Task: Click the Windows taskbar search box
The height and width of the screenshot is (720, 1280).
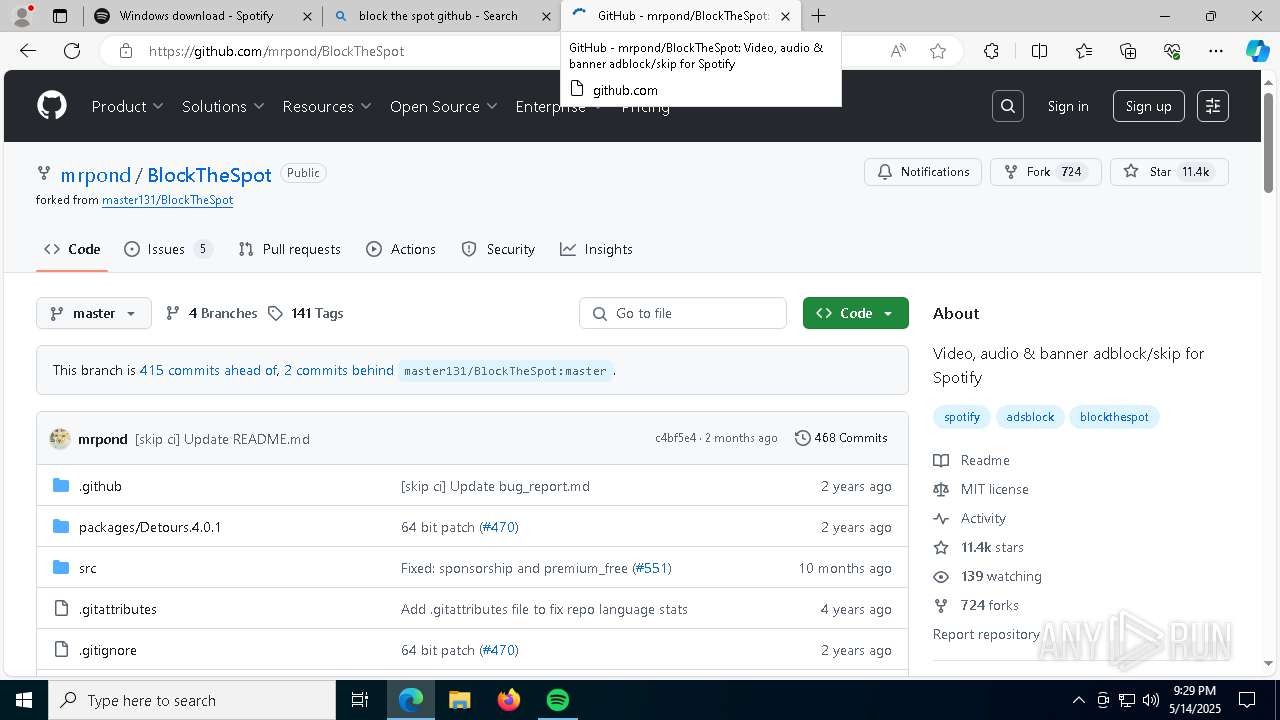Action: (x=192, y=700)
